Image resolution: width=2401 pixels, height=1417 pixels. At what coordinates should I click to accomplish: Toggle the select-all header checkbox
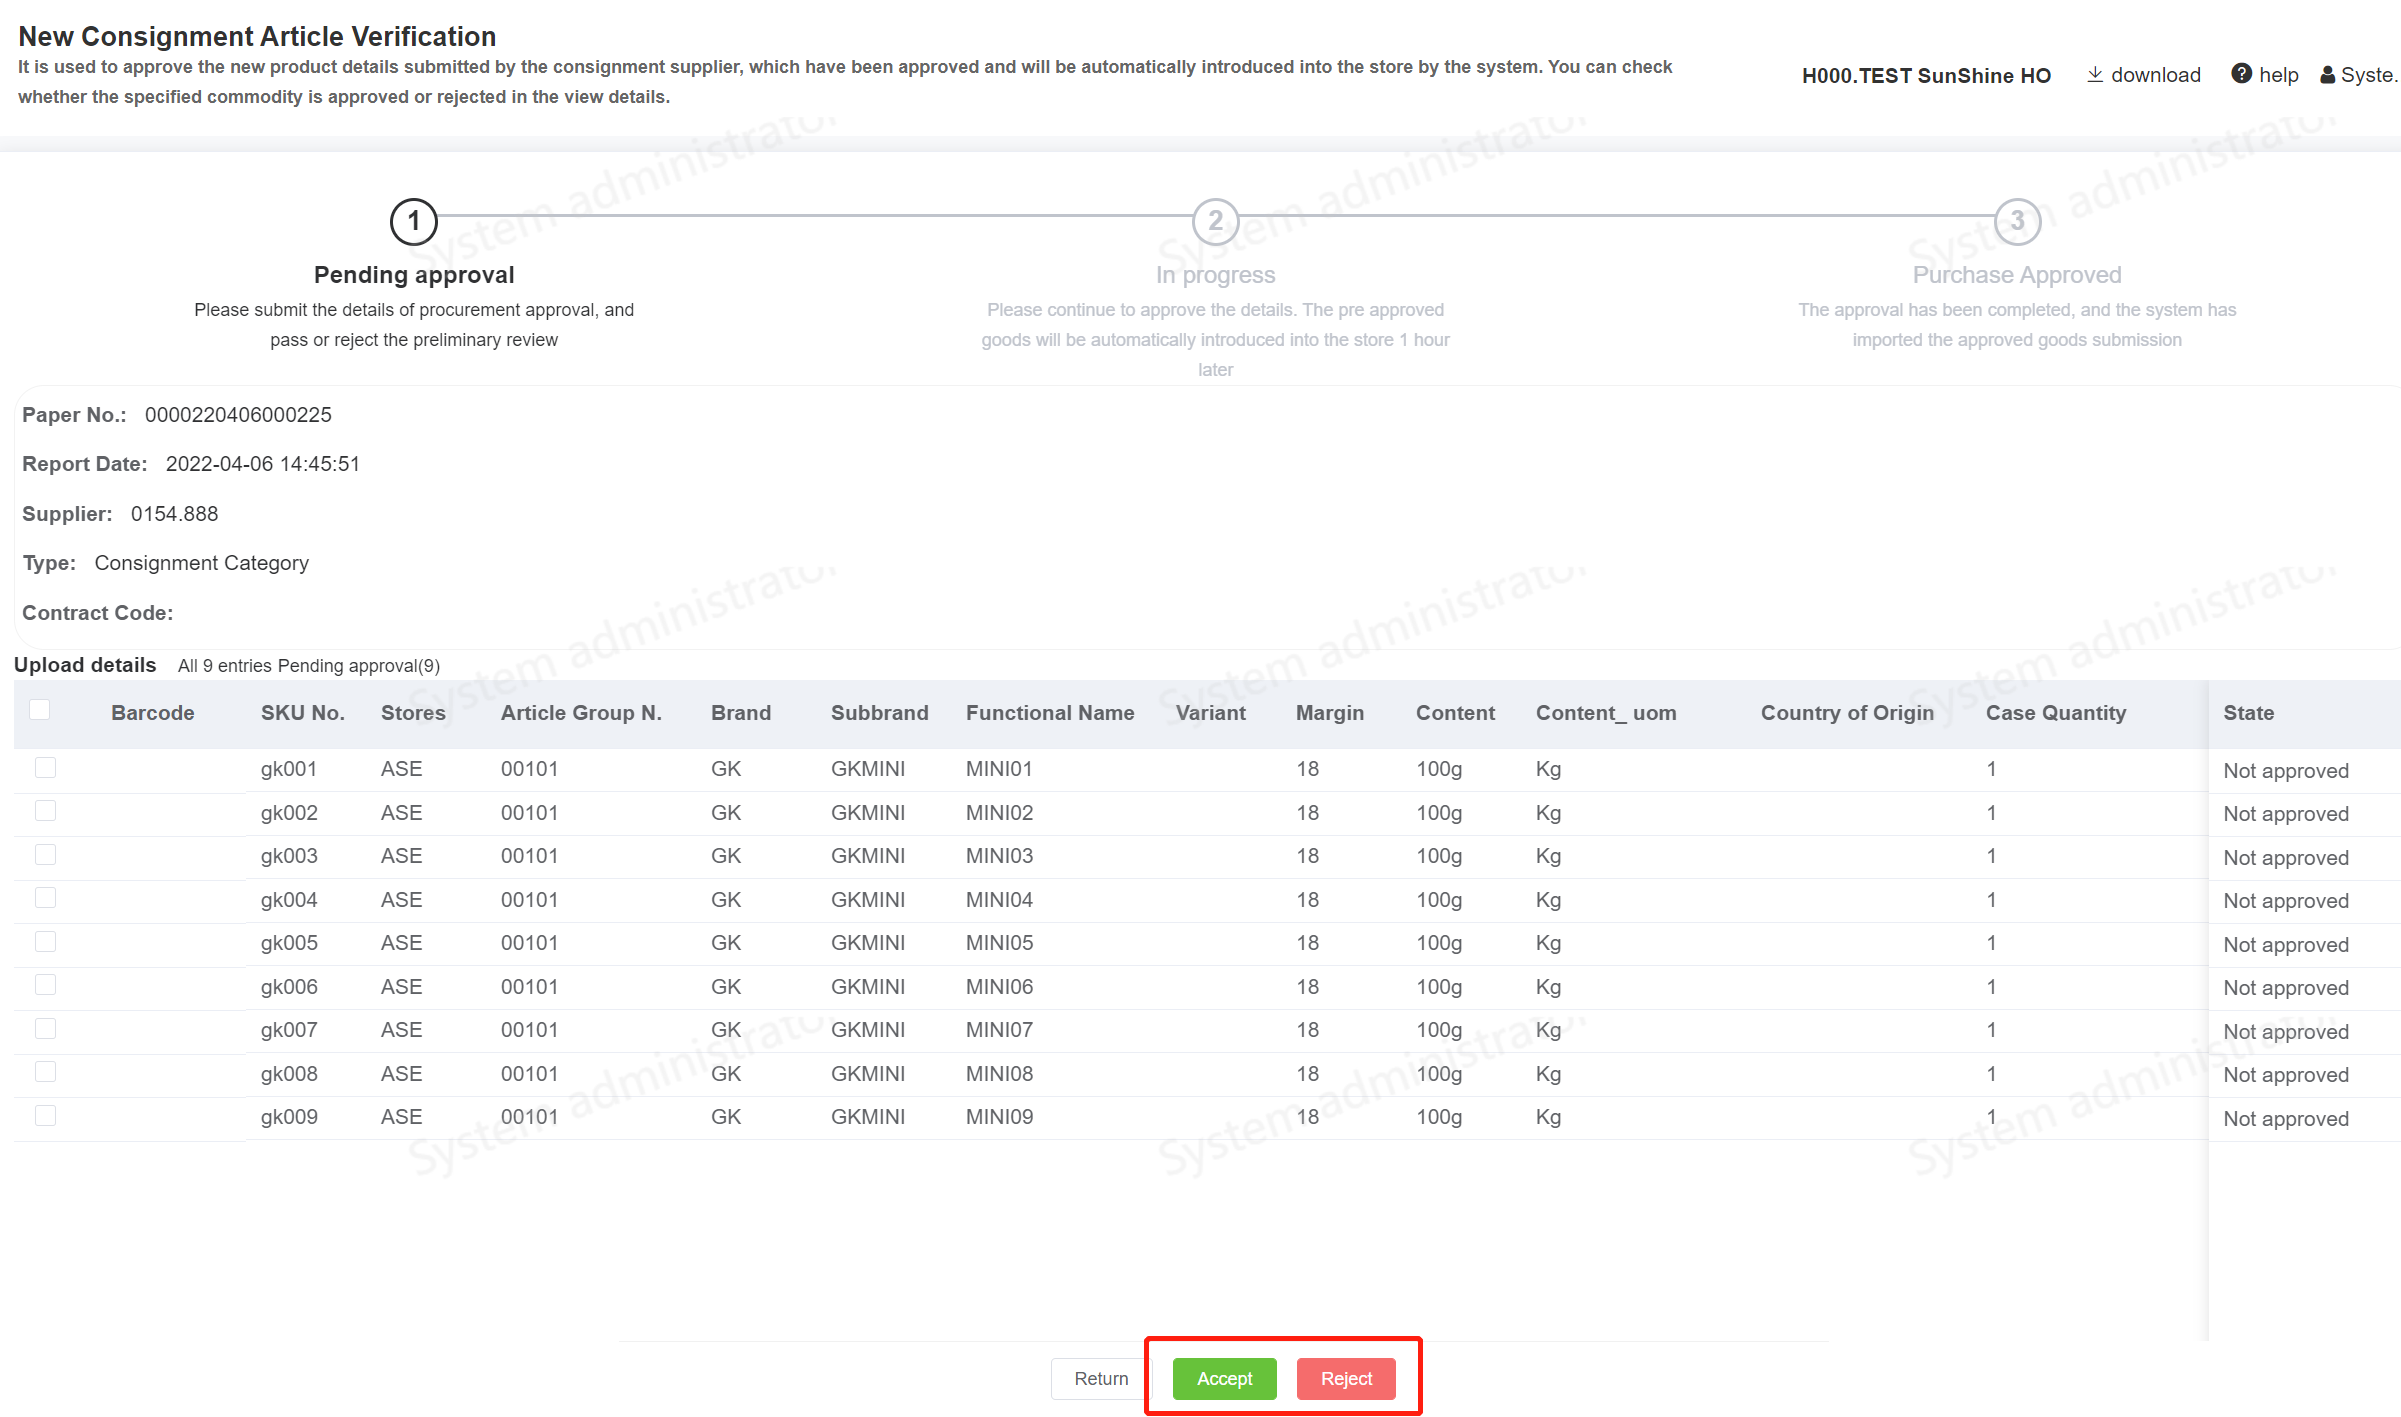point(40,710)
